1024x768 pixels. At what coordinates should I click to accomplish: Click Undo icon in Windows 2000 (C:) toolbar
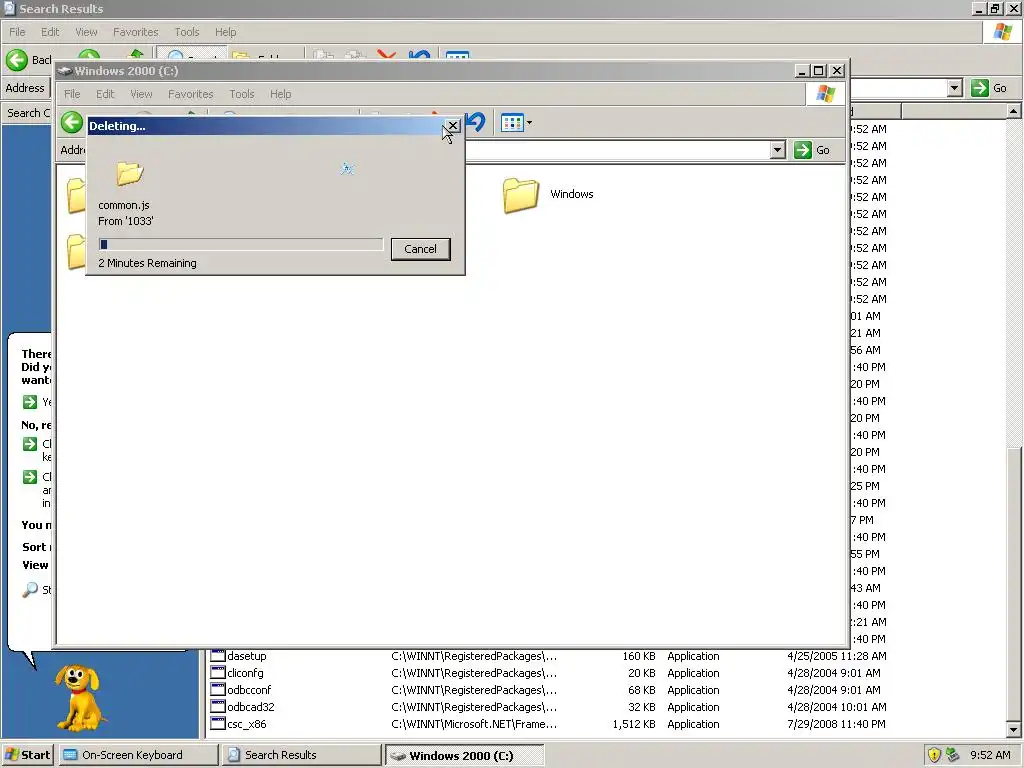tap(477, 122)
